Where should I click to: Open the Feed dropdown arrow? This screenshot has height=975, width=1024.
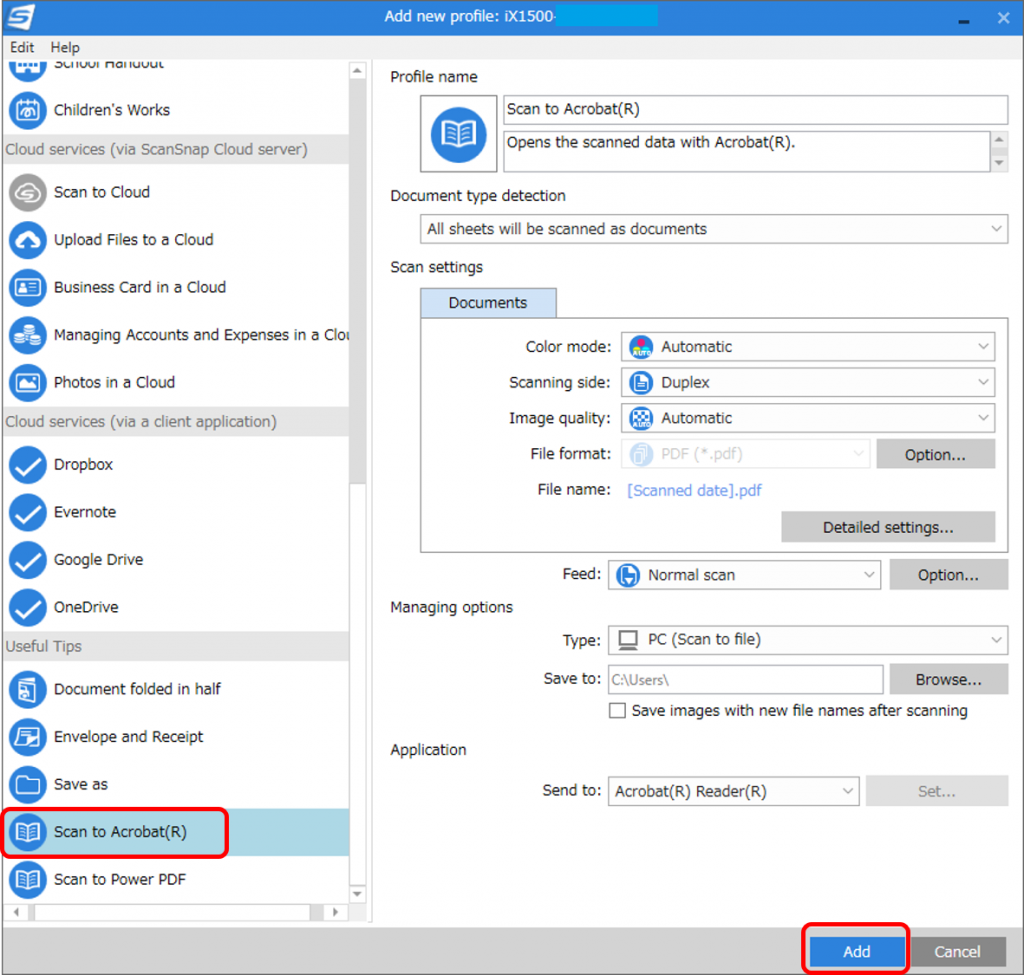point(869,575)
